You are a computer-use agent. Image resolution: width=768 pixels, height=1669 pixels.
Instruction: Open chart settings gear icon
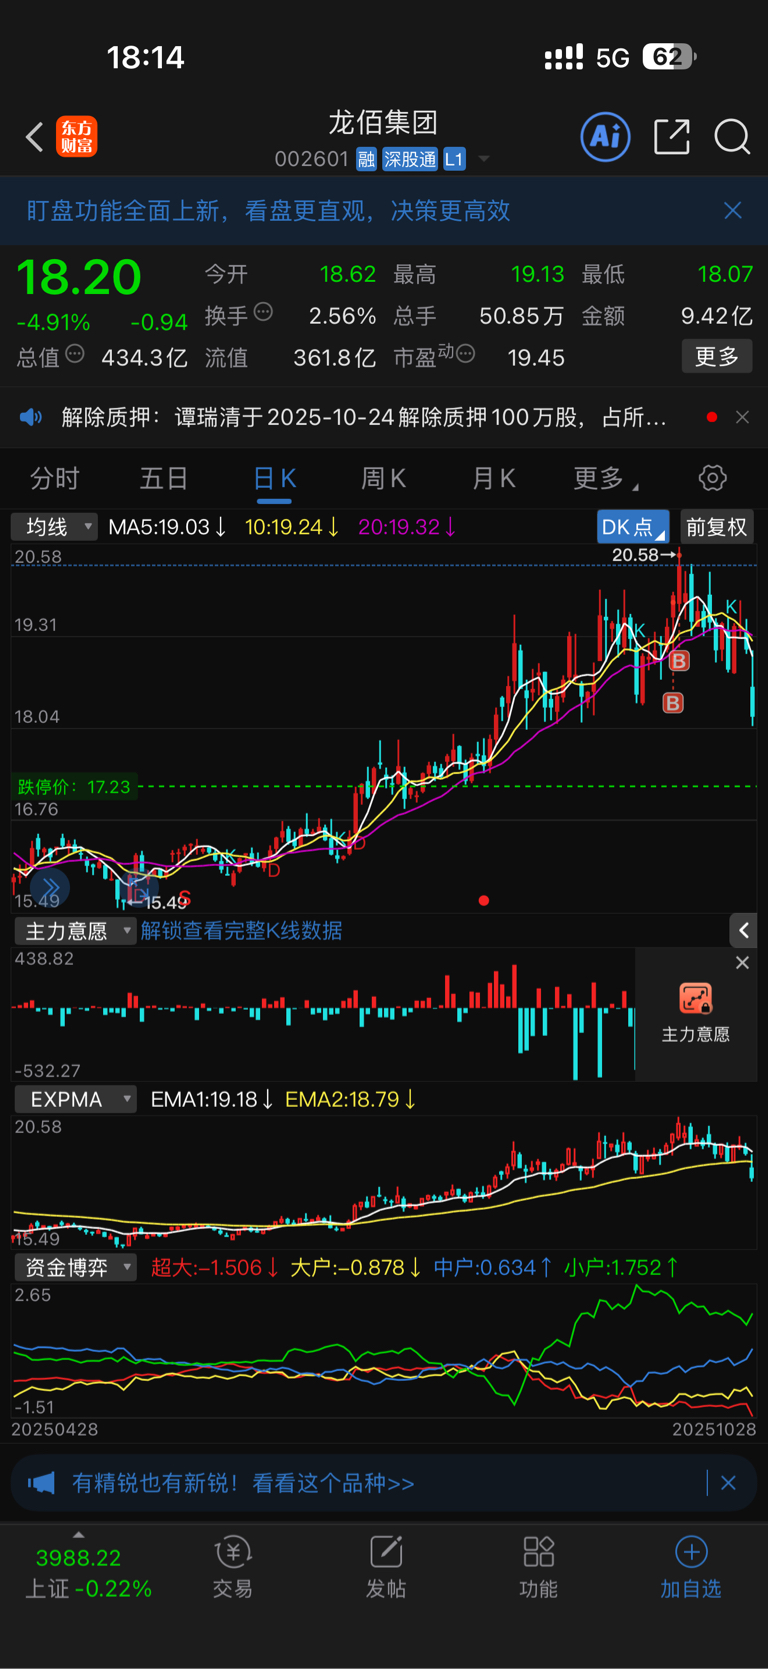coord(712,478)
